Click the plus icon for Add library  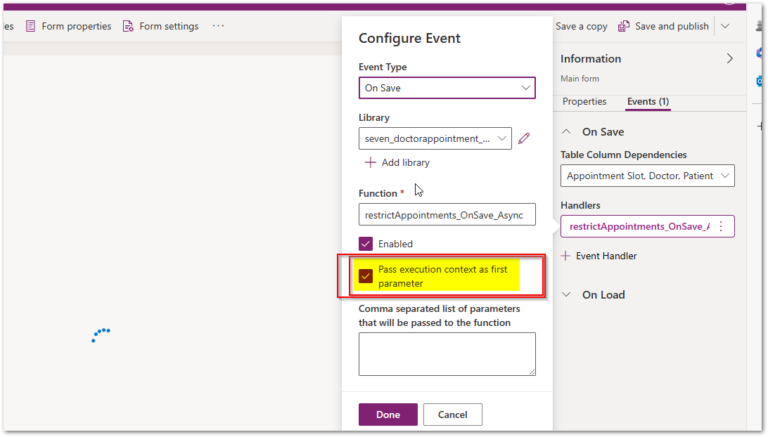[370, 162]
